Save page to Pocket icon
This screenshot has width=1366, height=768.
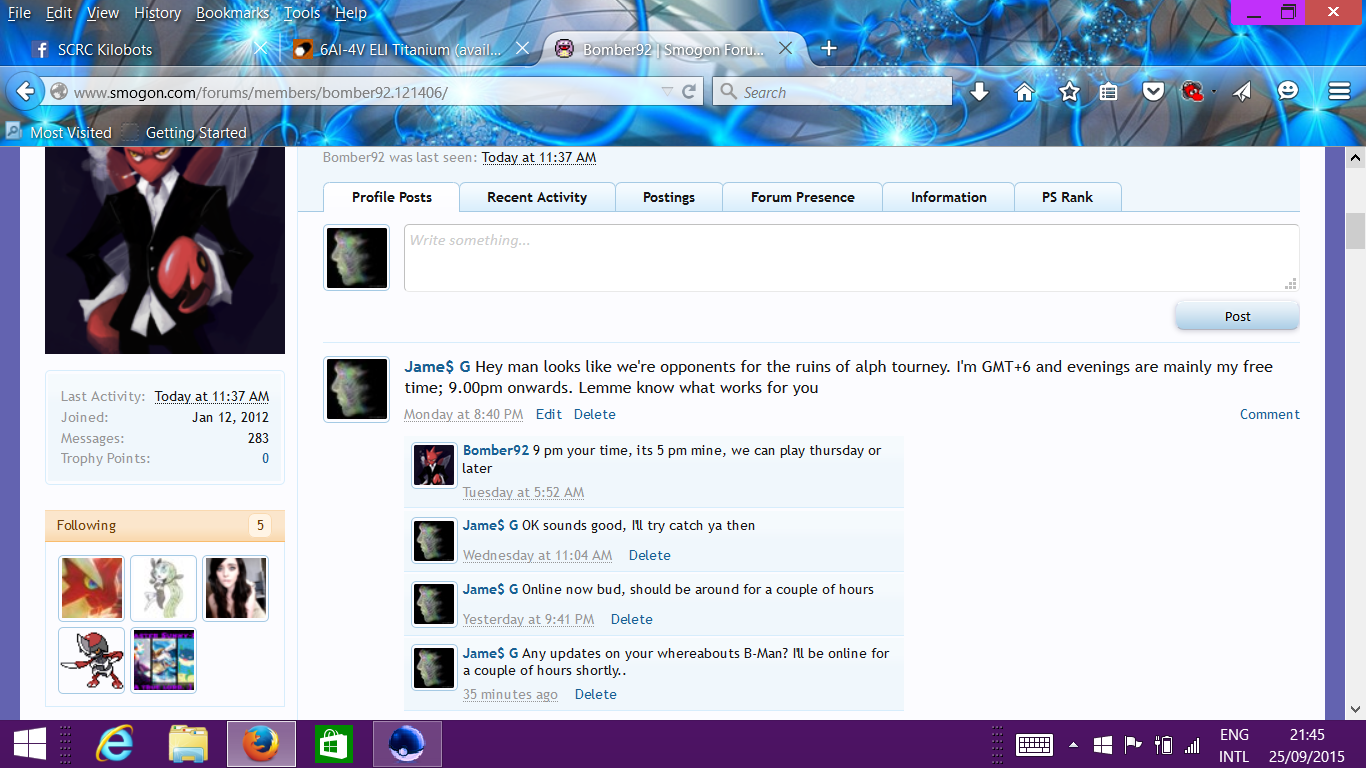pyautogui.click(x=1153, y=92)
